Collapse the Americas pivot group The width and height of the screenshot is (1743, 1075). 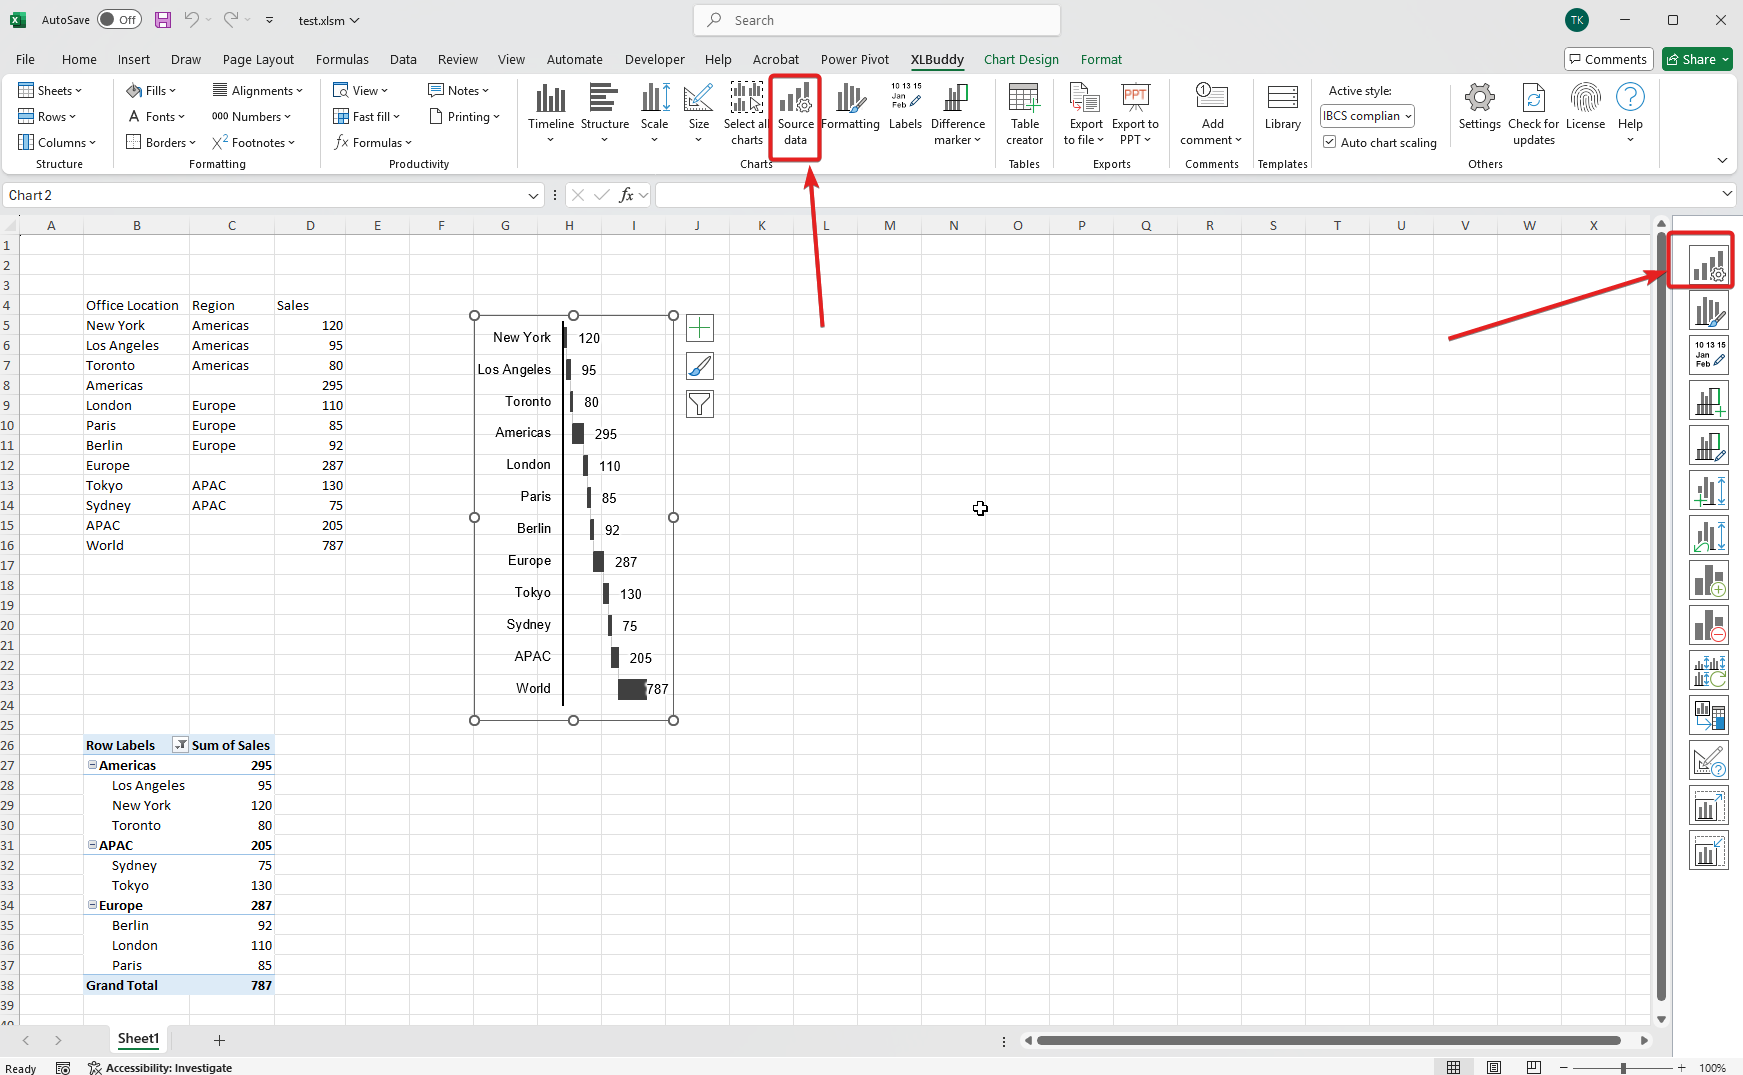click(x=92, y=765)
